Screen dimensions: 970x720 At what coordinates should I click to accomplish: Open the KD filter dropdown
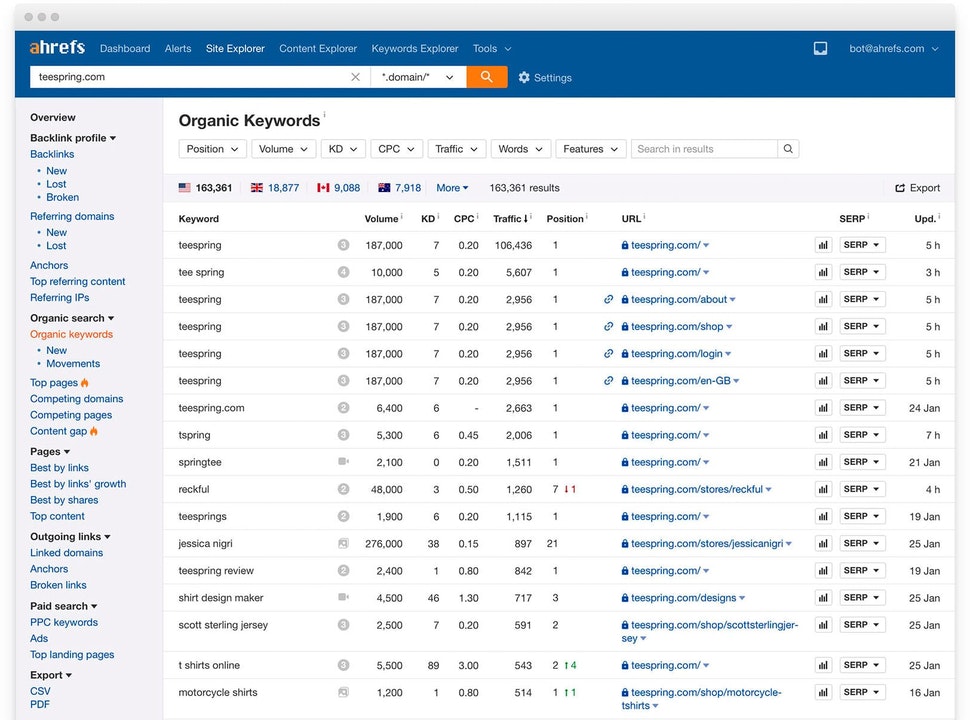point(343,148)
